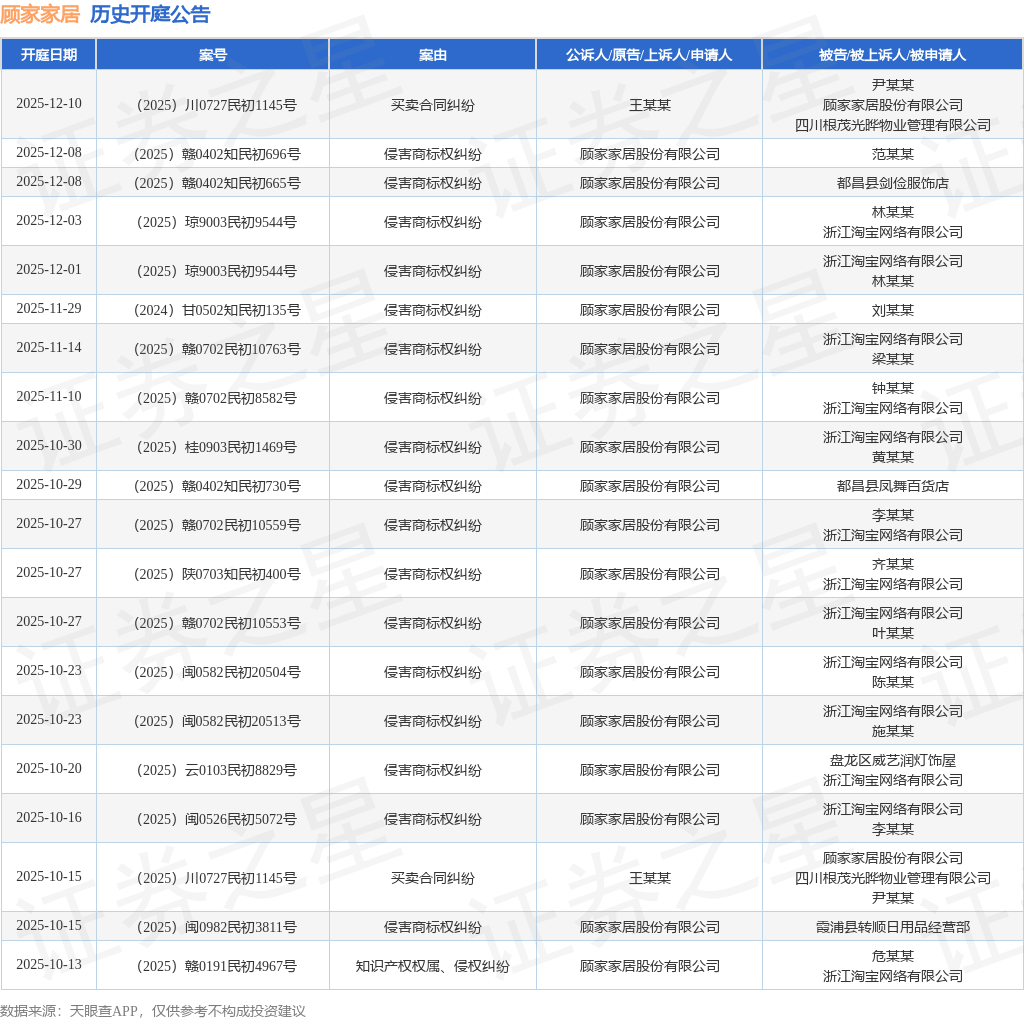The image size is (1024, 1020).
Task: Select the 公诉人/原告/上诉人/申请人 column header
Action: point(649,55)
